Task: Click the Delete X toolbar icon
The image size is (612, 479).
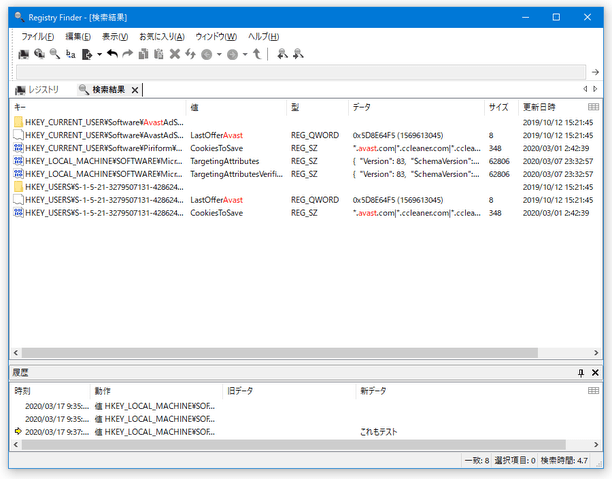Action: coord(175,54)
